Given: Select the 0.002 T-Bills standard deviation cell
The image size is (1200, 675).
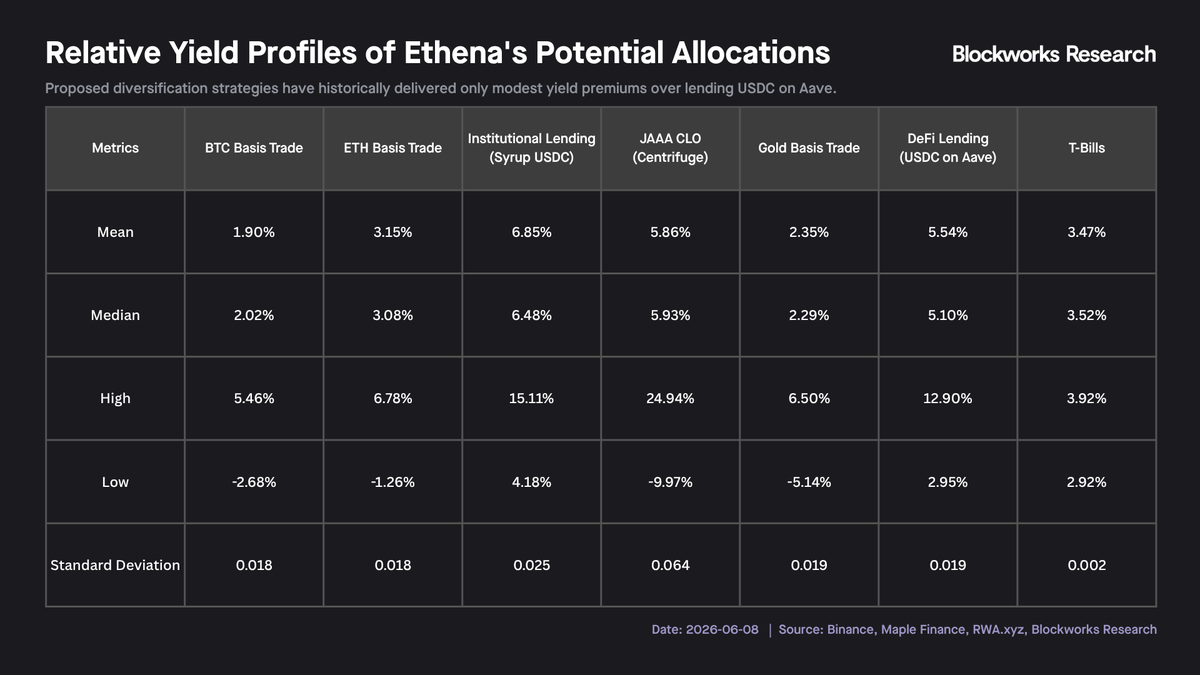Looking at the screenshot, I should [x=1087, y=565].
